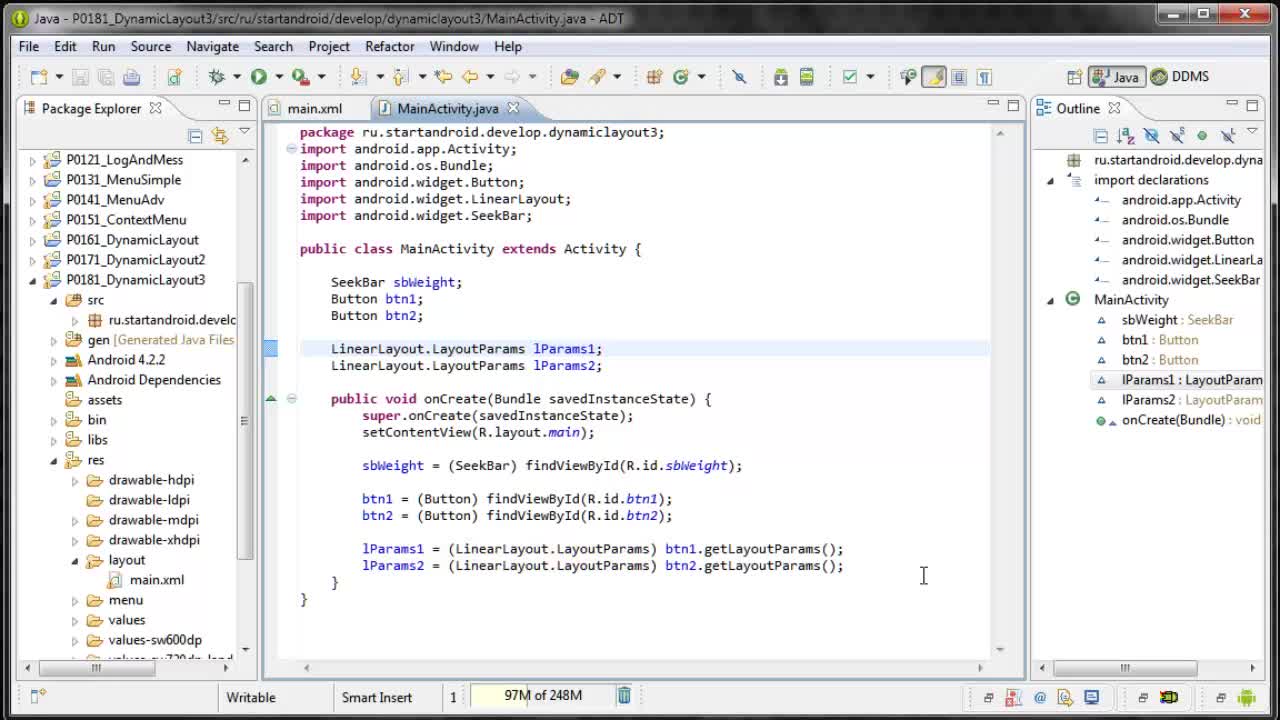Click Open Task folder icon in toolbar

570,77
